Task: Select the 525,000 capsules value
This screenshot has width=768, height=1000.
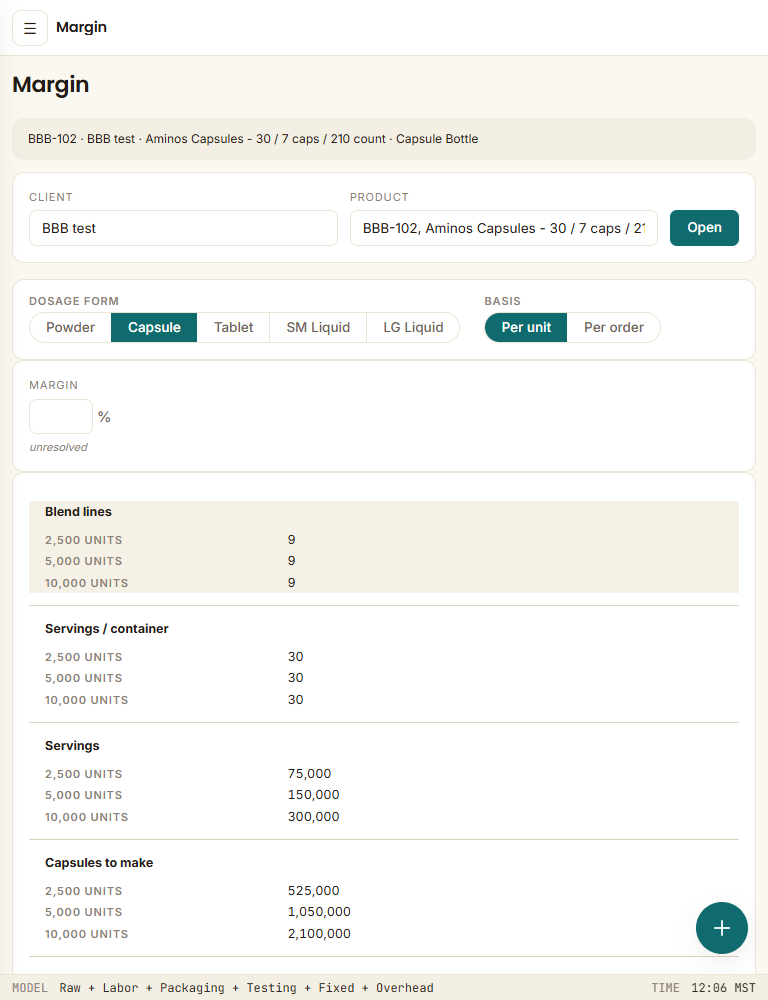Action: 313,890
